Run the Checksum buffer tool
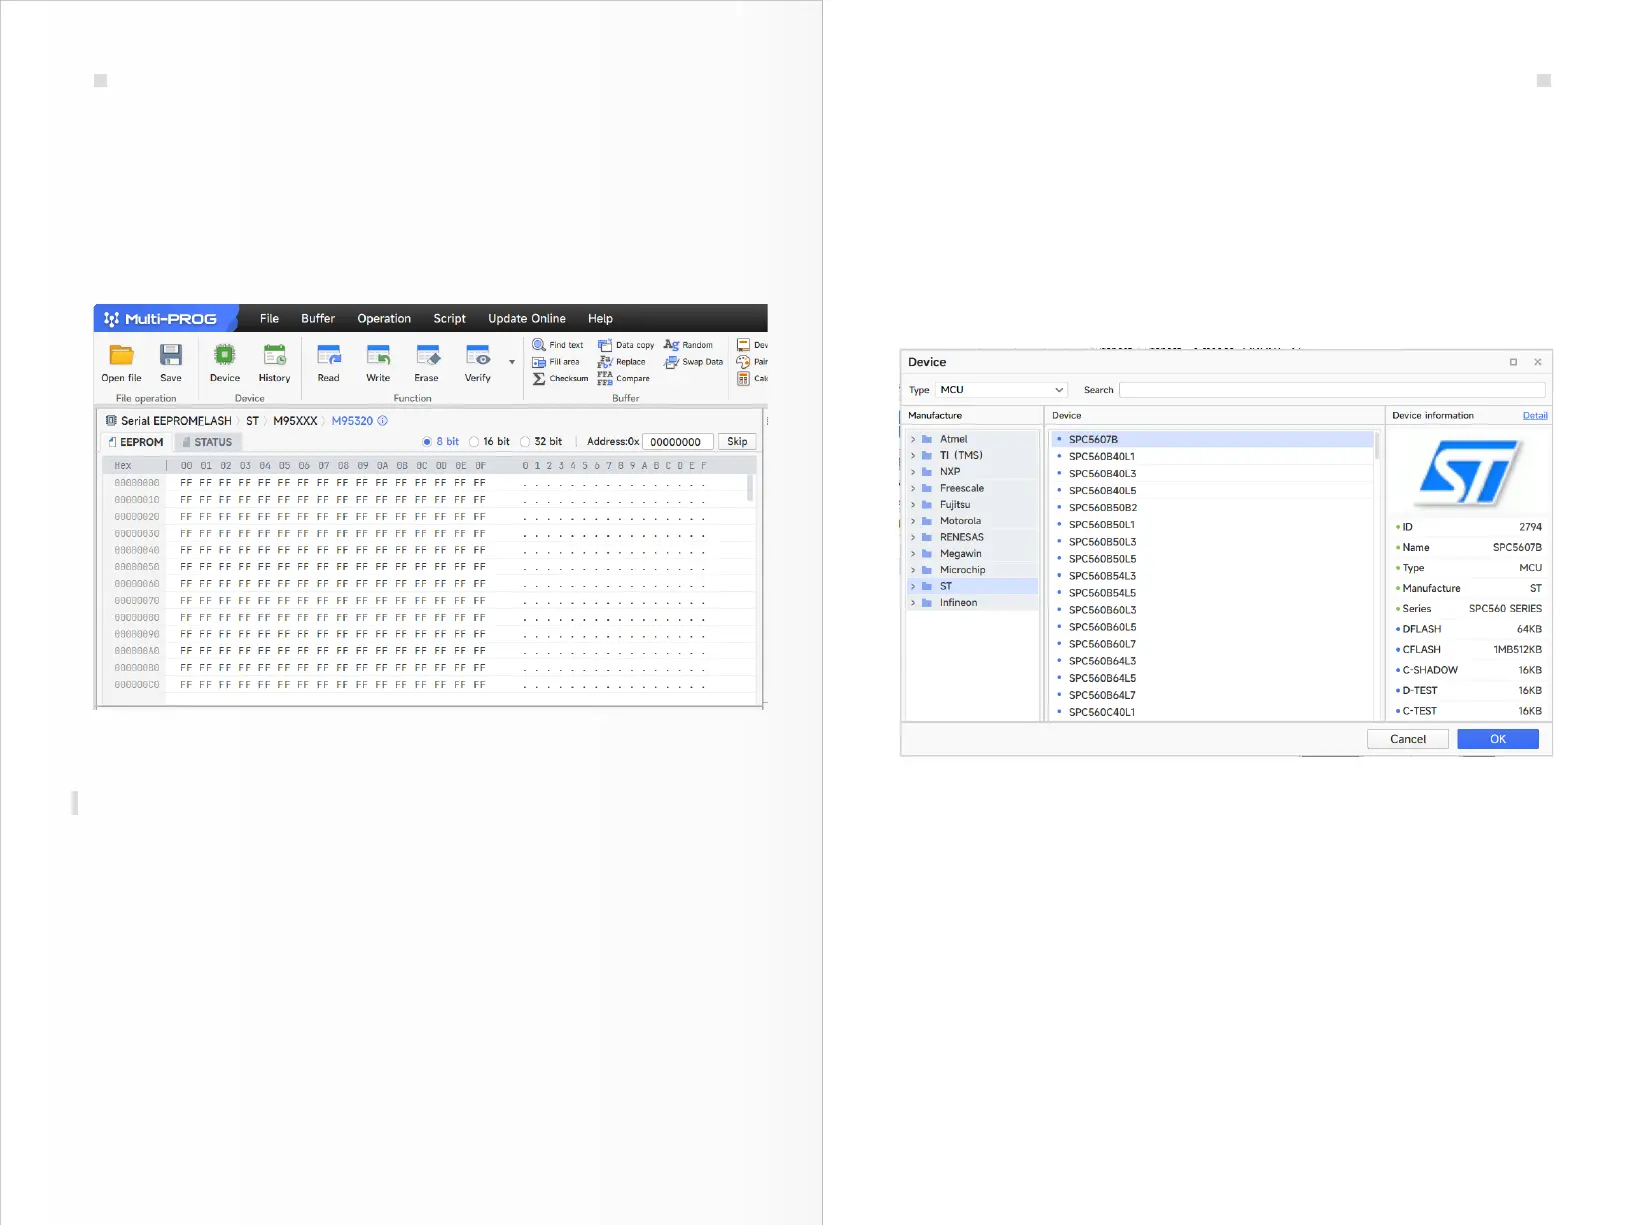Screen dimensions: 1644x1225 pos(561,379)
